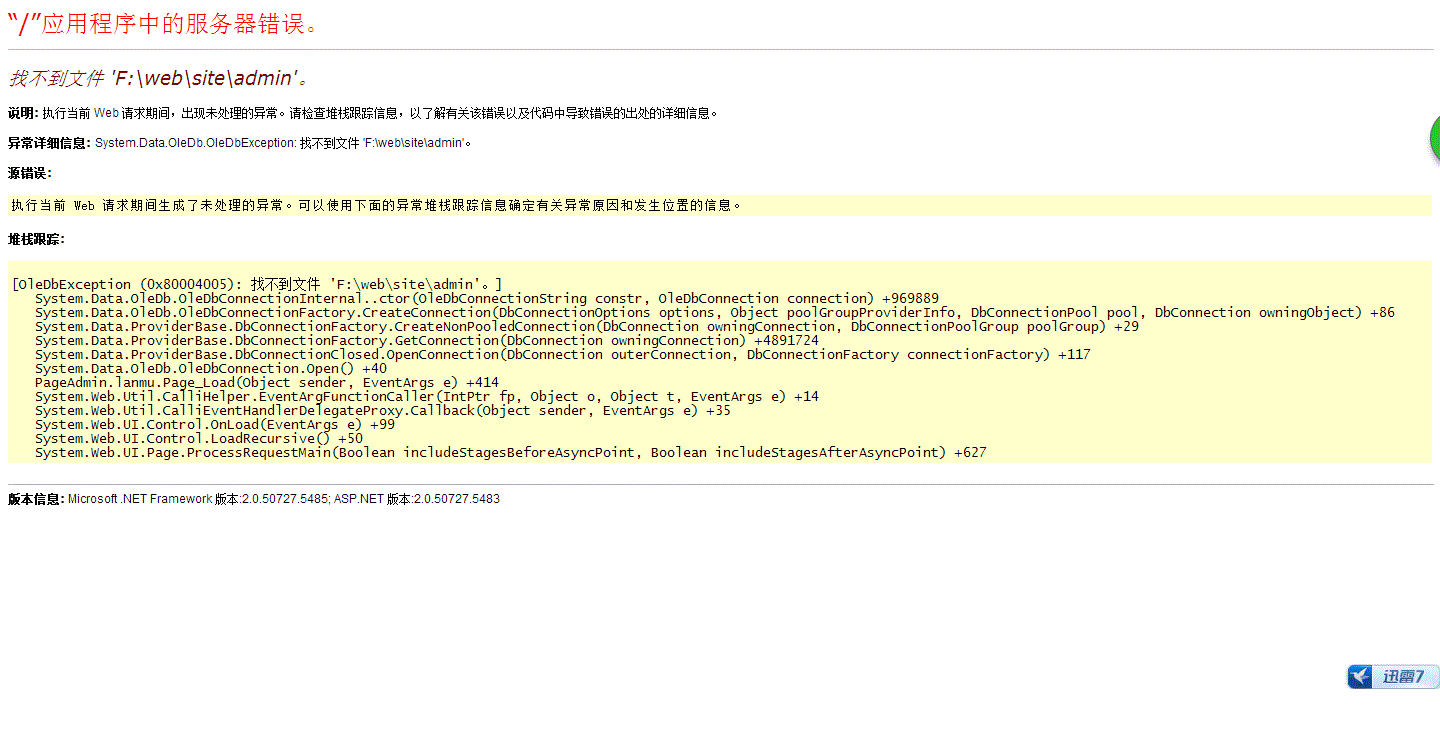Click the PageAdmin.lanmu.Page_Load stack line

point(266,383)
